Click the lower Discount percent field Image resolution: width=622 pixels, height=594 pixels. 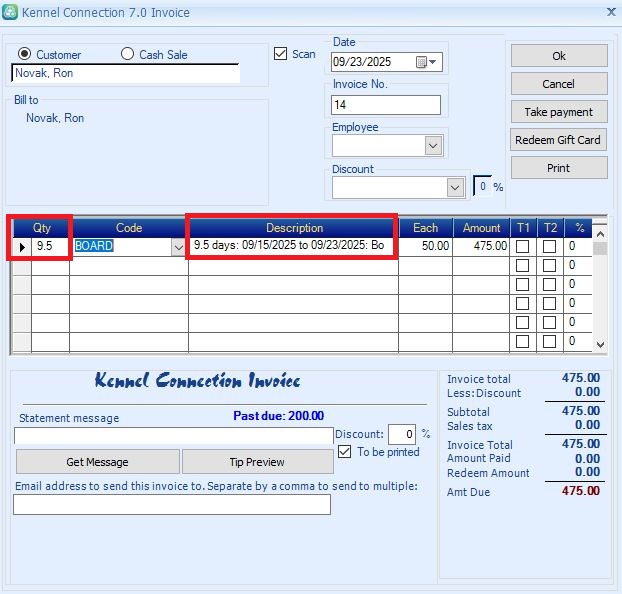point(402,434)
